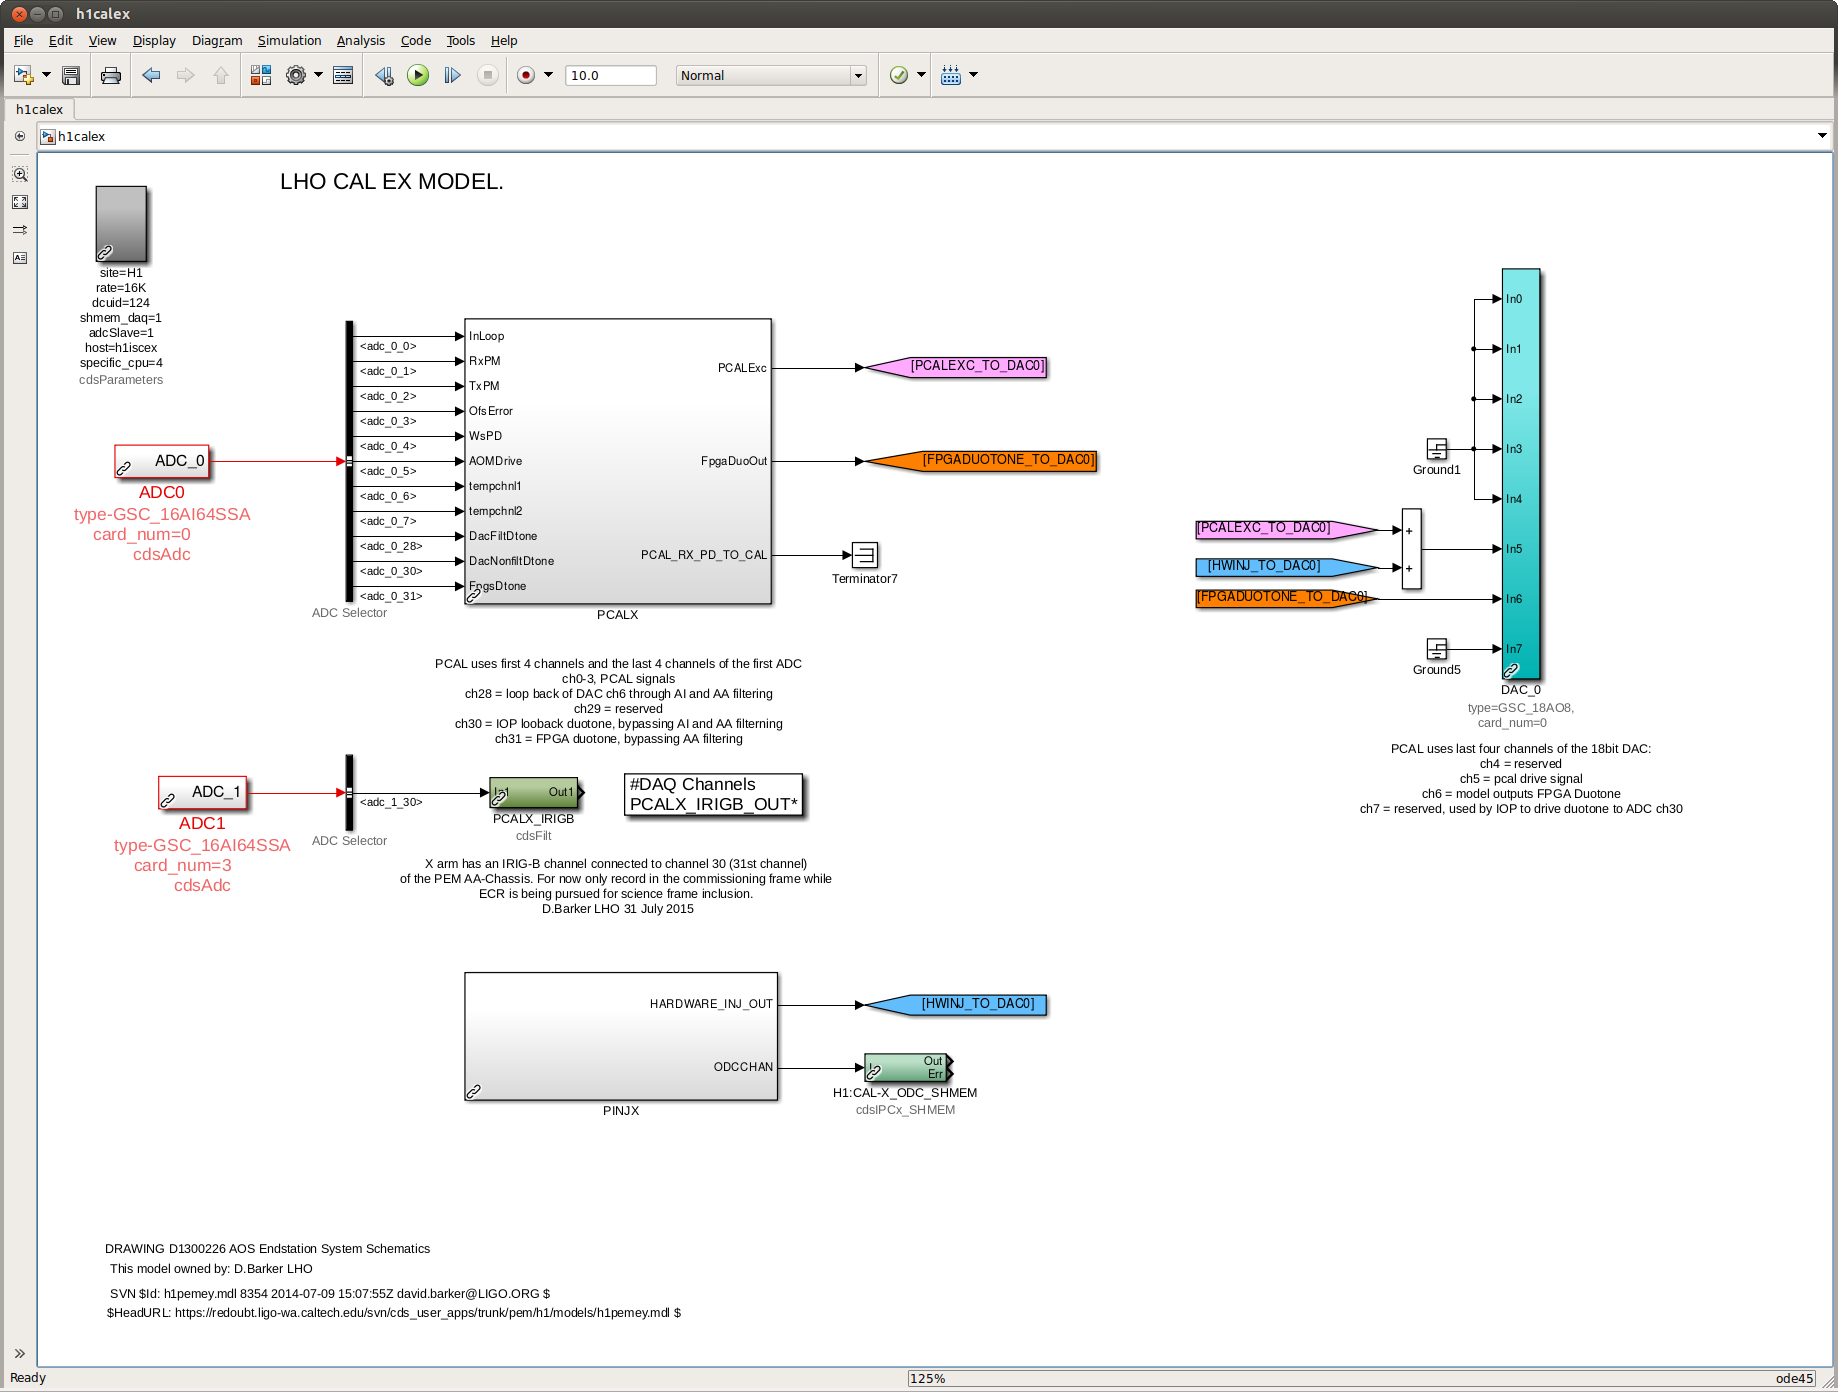1838x1392 pixels.
Task: Open the Edit menu
Action: tap(60, 40)
